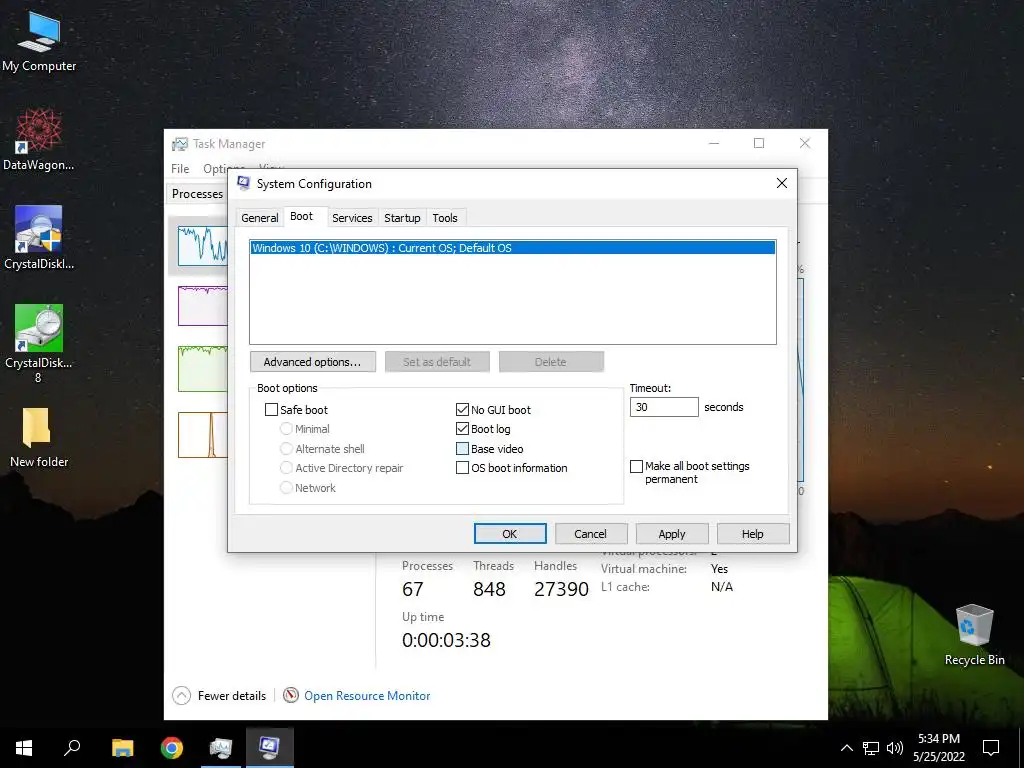This screenshot has width=1024, height=768.
Task: Open network status tray icon
Action: pyautogui.click(x=871, y=748)
